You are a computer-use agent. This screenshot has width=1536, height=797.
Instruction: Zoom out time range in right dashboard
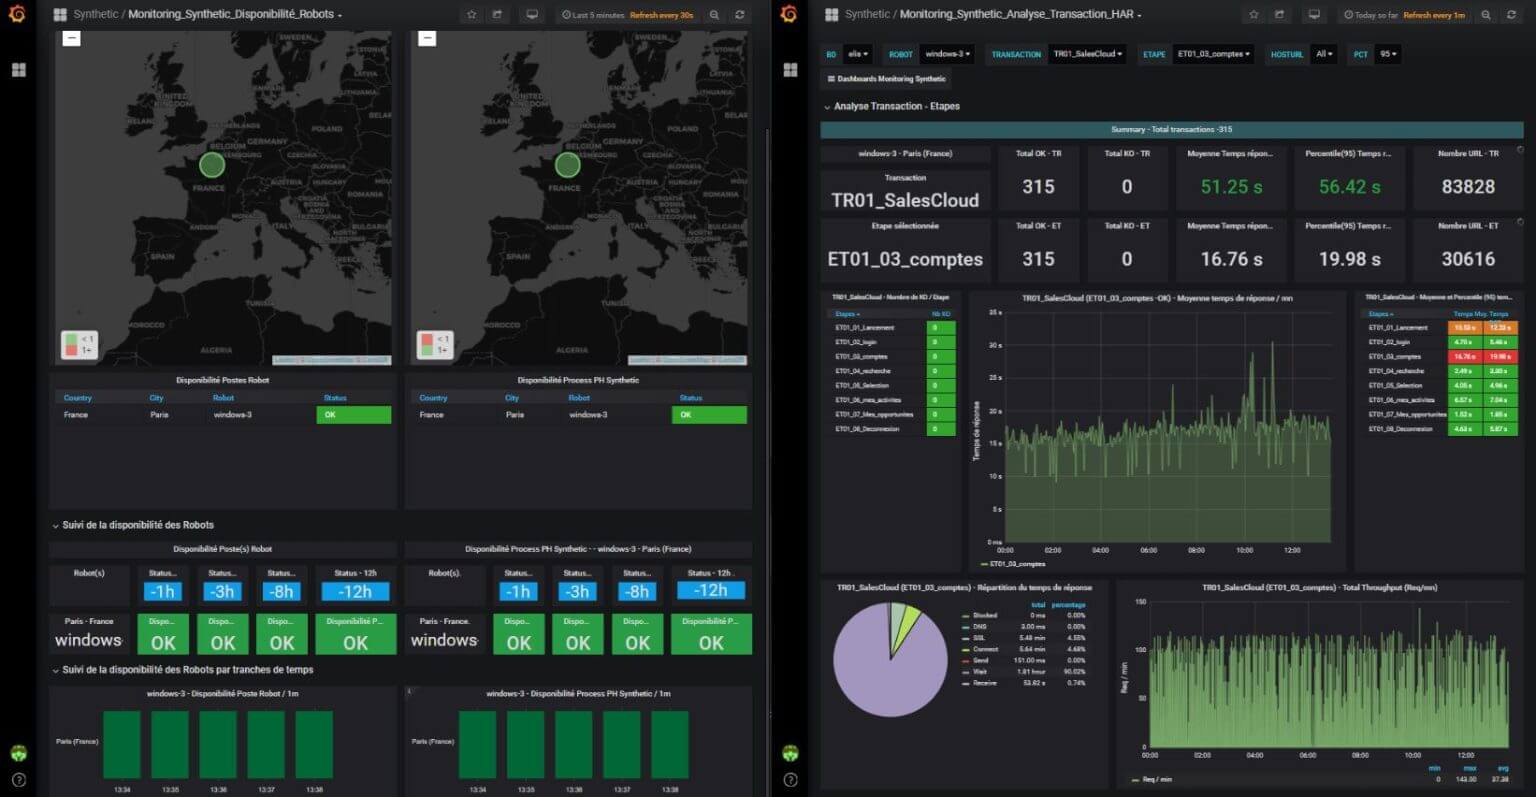click(x=1486, y=15)
